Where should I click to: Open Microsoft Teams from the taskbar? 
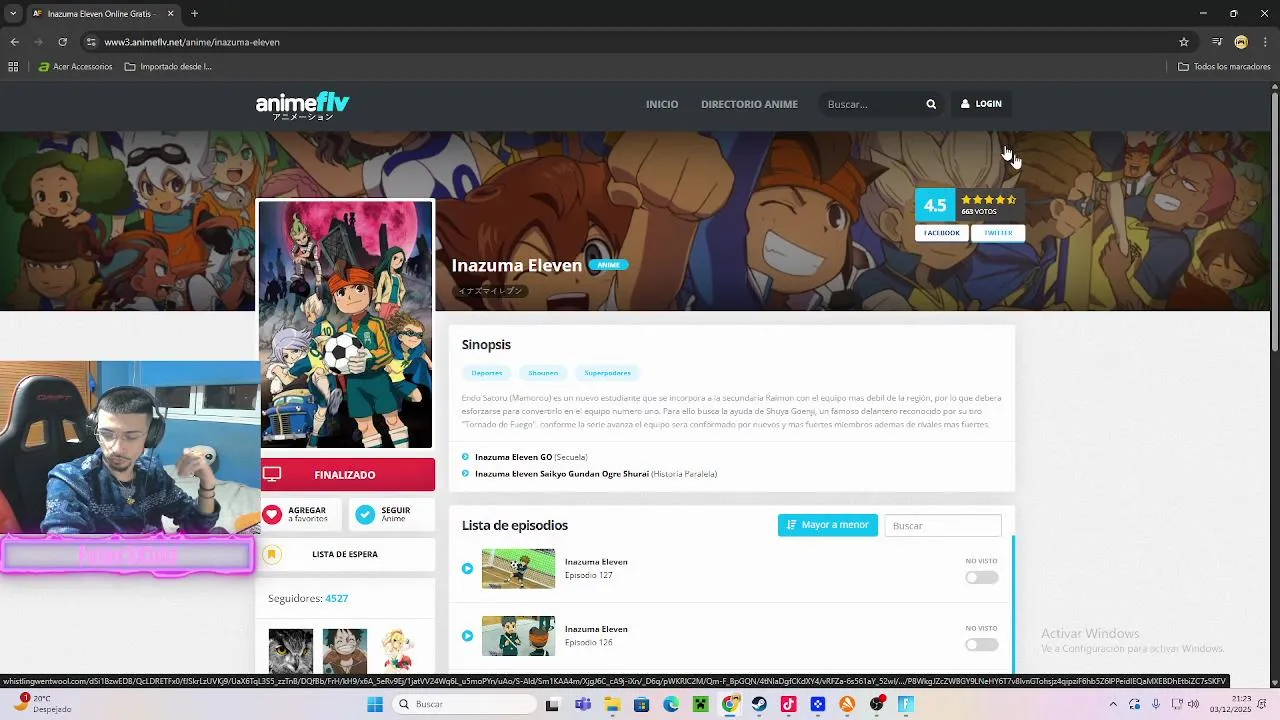click(583, 704)
